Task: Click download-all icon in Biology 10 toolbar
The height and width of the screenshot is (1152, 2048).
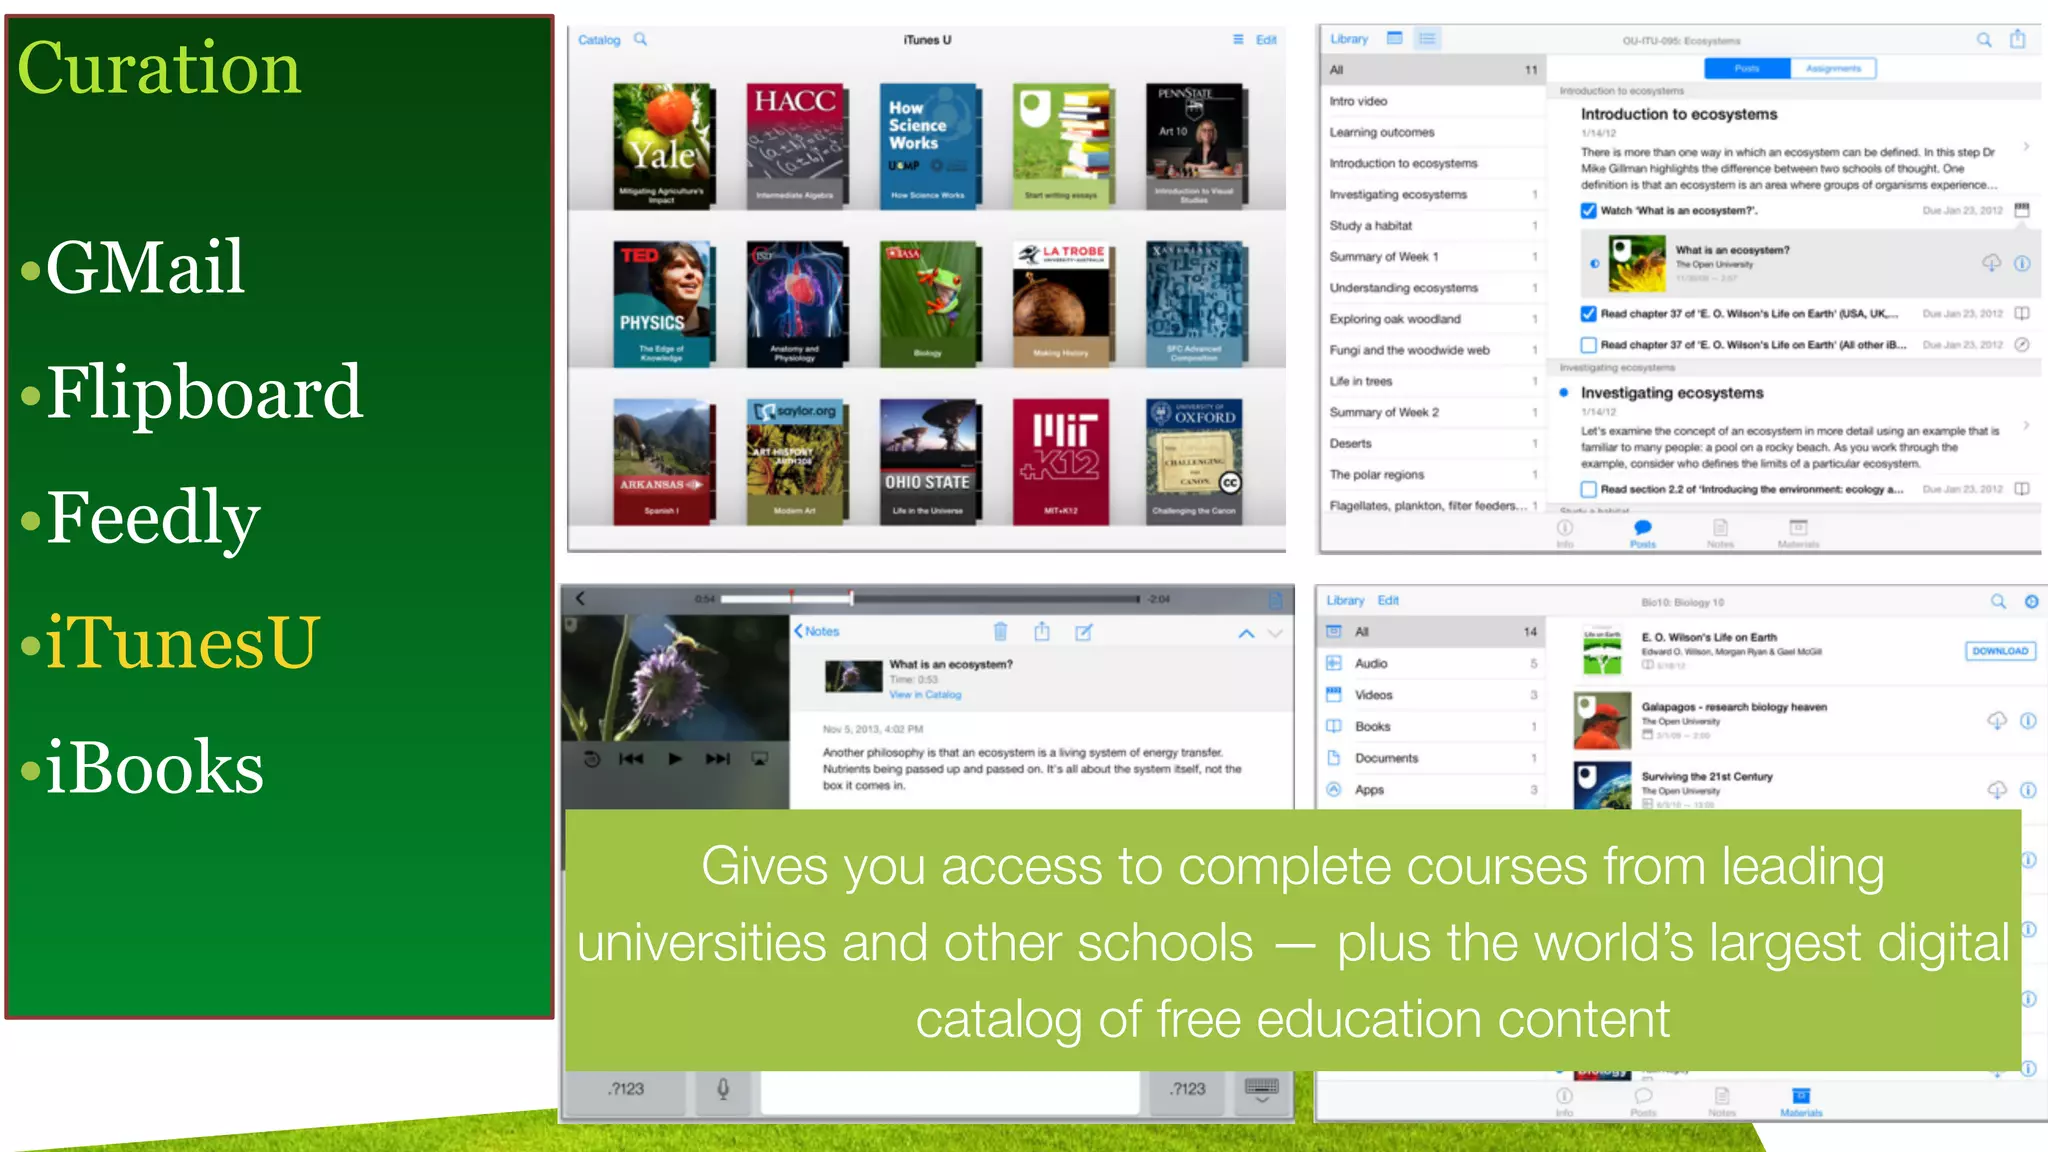Action: pyautogui.click(x=2031, y=601)
